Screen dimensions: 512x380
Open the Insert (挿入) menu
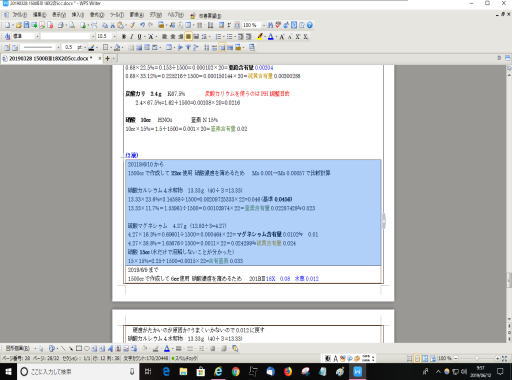(x=78, y=15)
